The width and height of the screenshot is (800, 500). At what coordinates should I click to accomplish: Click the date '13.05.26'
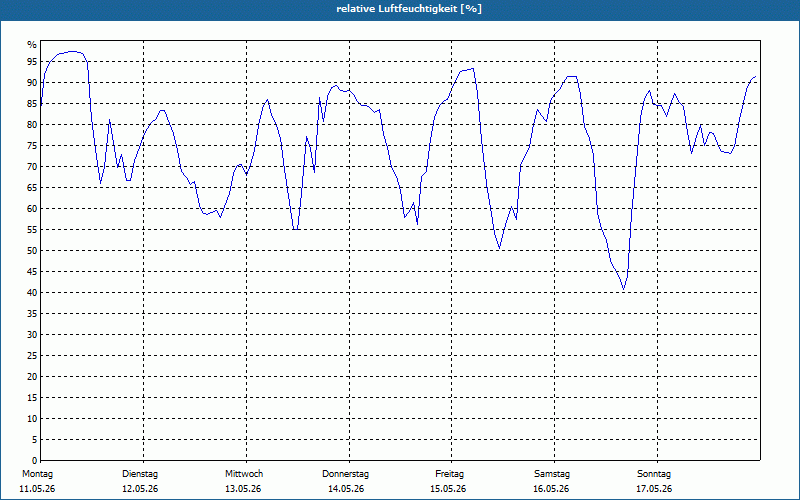243,489
